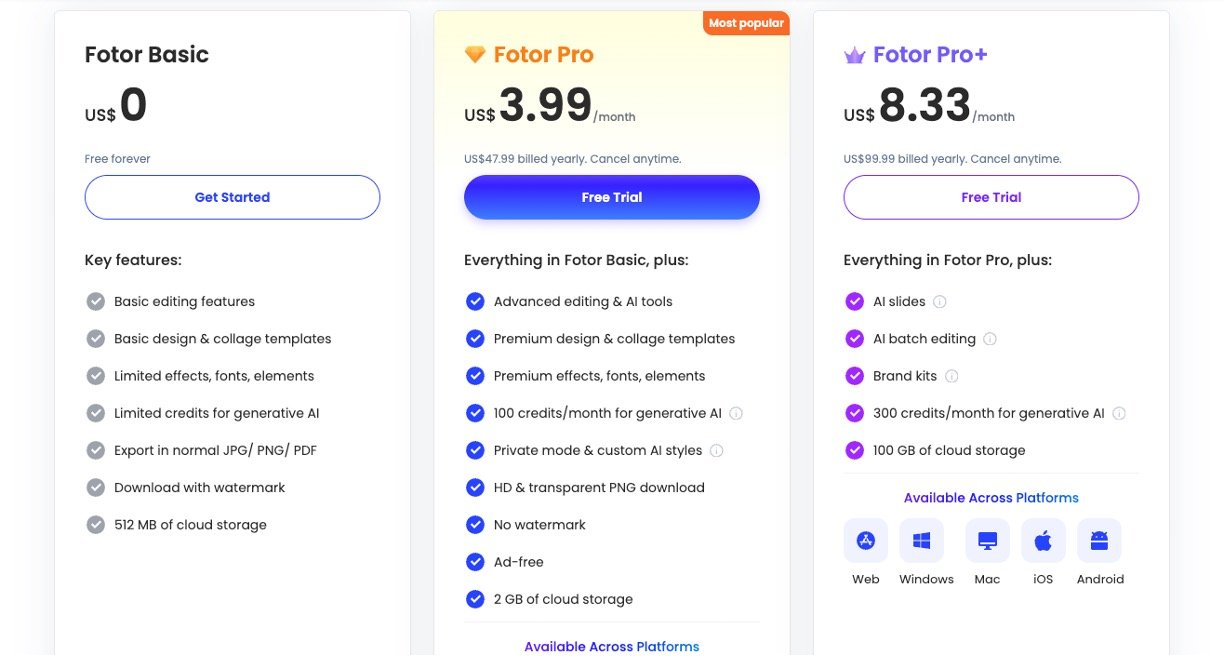Click the iOS platform icon
This screenshot has height=656, width=1224.
point(1043,541)
